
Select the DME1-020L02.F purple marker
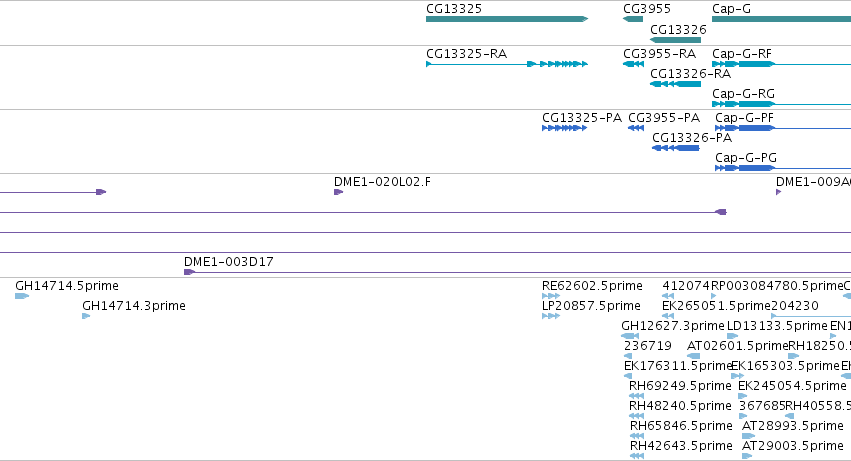338,192
